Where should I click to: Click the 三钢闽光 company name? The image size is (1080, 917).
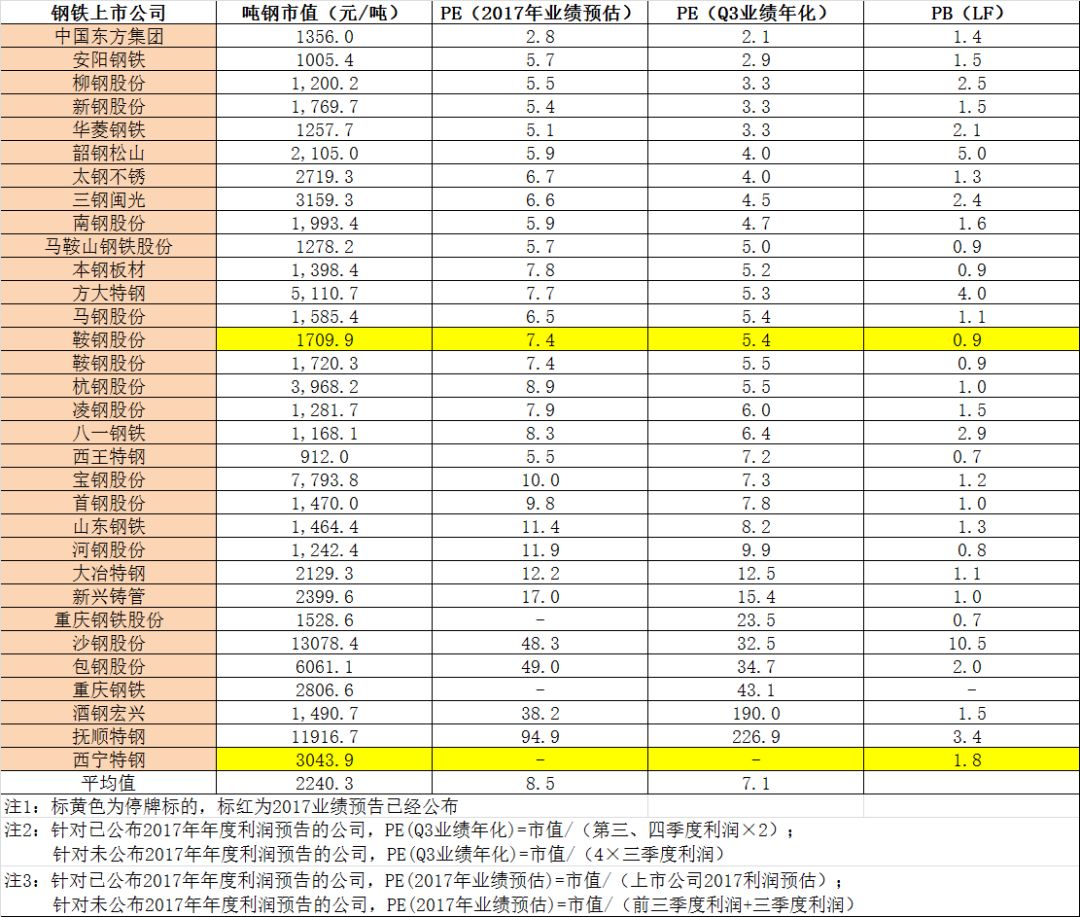point(108,200)
